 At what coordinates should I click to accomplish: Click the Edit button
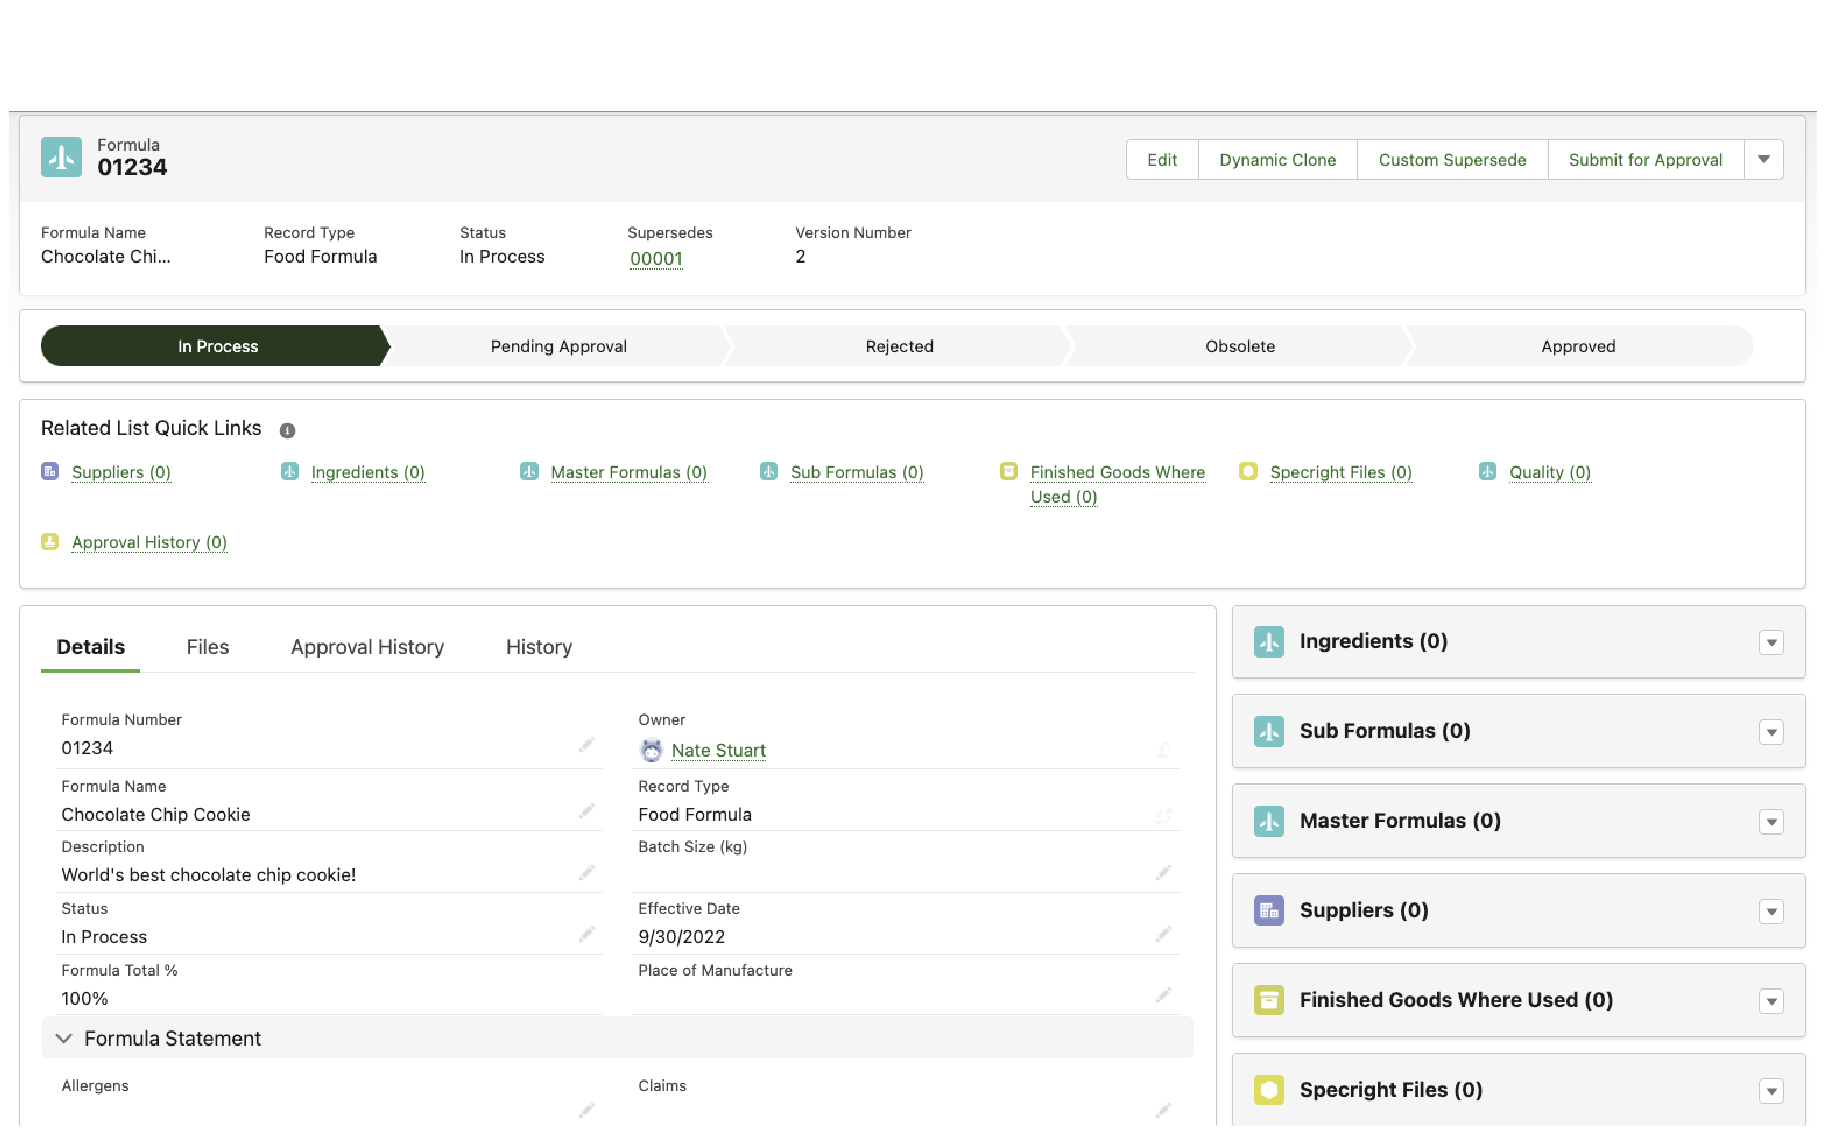pos(1161,159)
